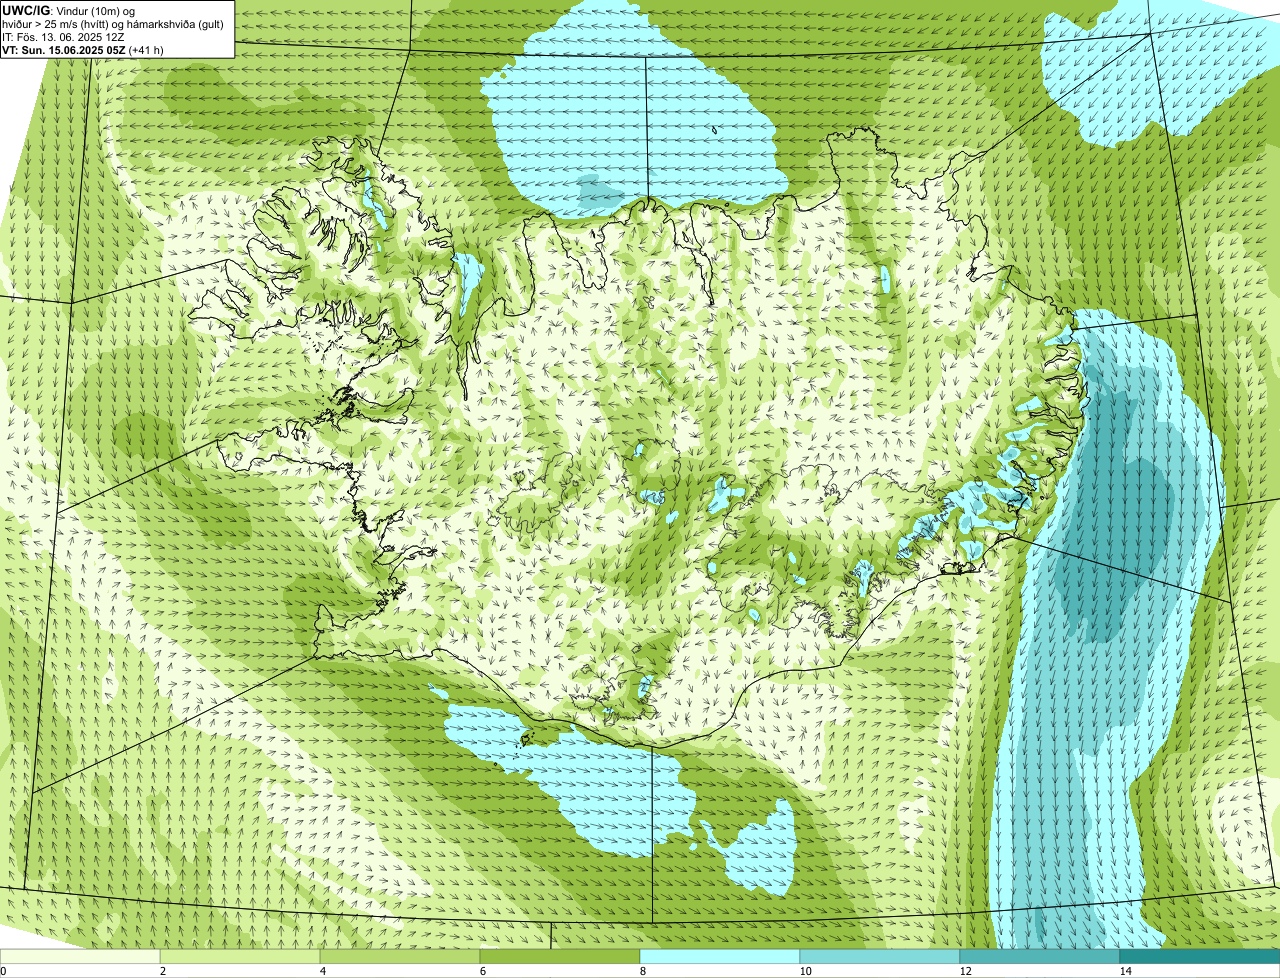The width and height of the screenshot is (1280, 978).
Task: Click the 0–2 m/s pale yellow legend swatch
Action: 80,957
